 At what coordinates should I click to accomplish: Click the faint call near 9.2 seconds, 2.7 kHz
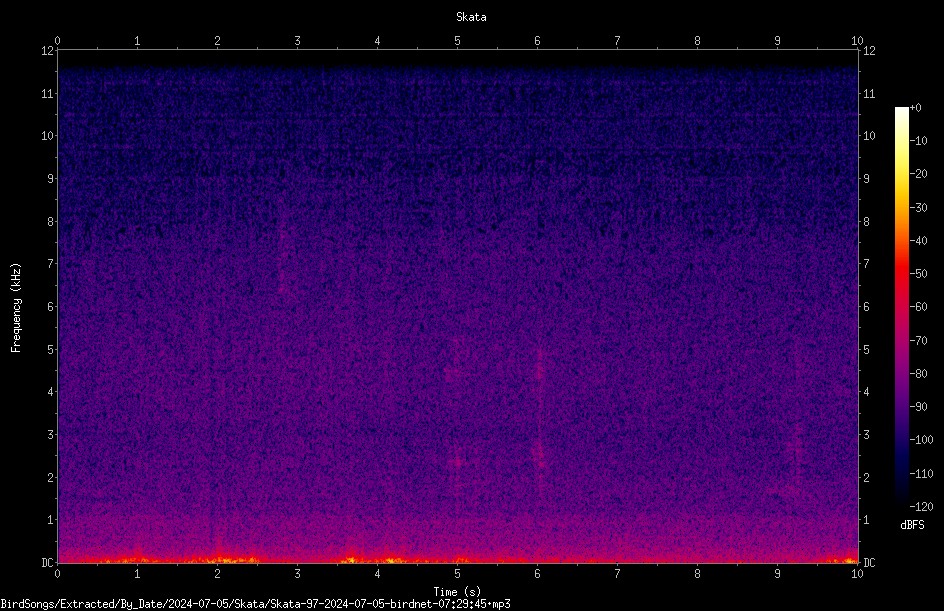tap(796, 448)
